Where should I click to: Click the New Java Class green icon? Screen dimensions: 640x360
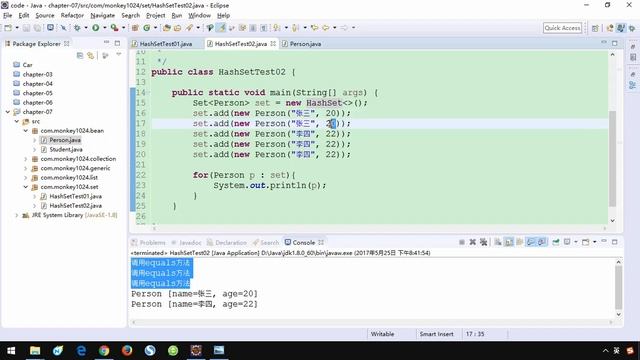pyautogui.click(x=146, y=28)
